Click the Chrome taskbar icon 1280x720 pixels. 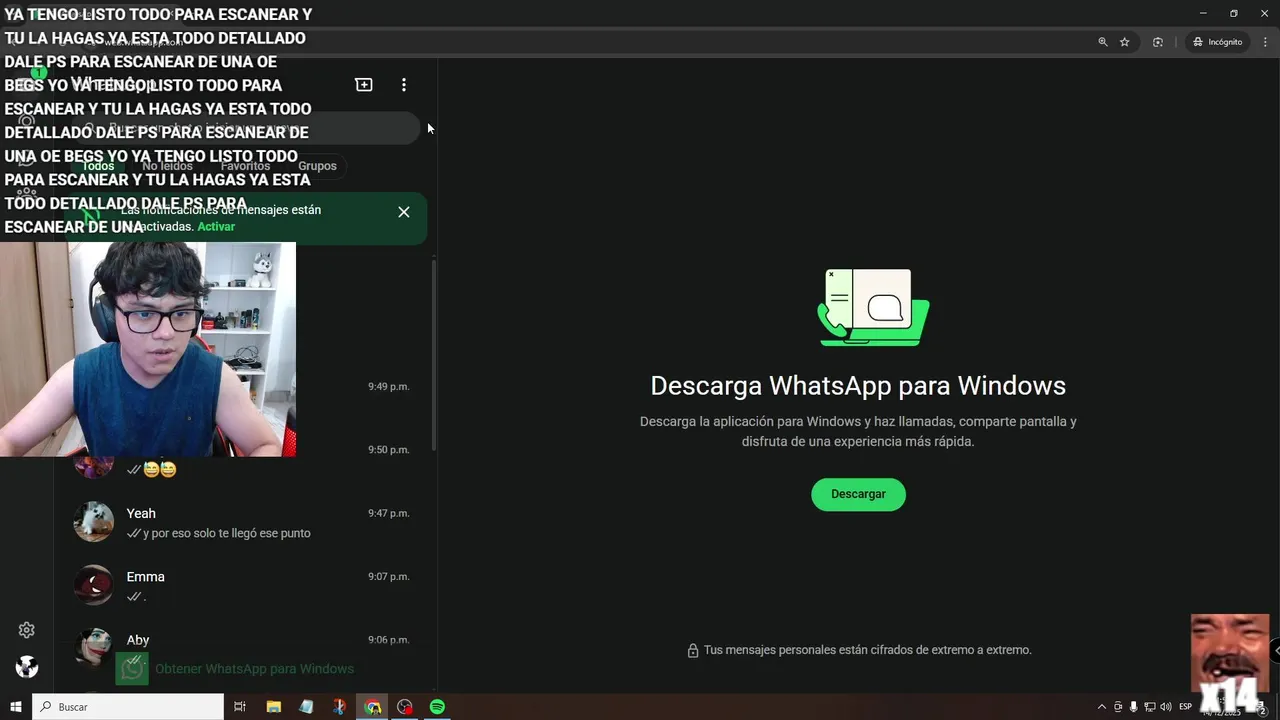pyautogui.click(x=372, y=707)
